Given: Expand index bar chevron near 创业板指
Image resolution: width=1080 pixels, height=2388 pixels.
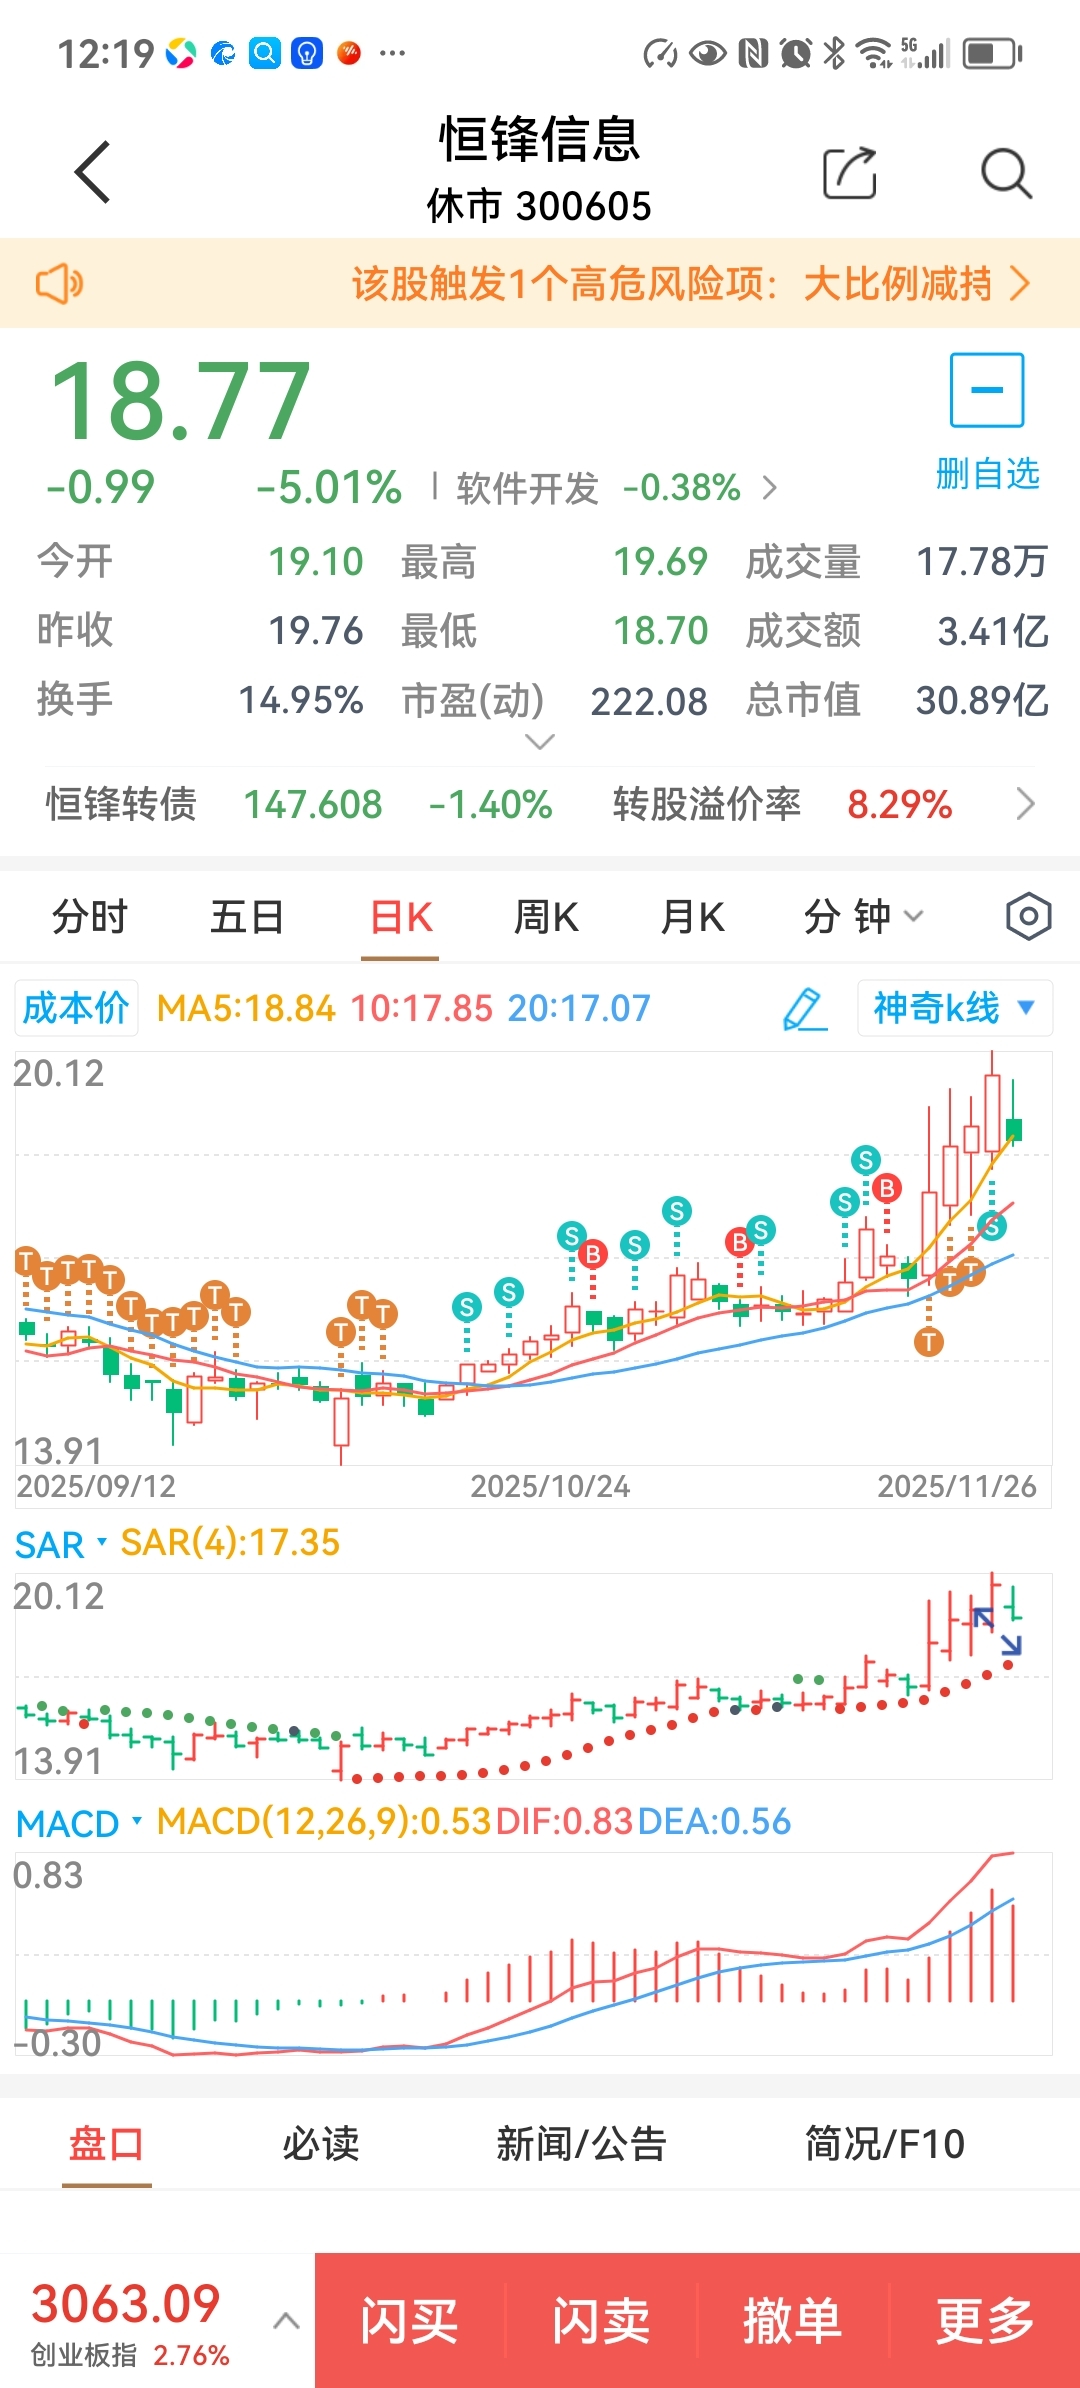Looking at the screenshot, I should click(x=286, y=2321).
